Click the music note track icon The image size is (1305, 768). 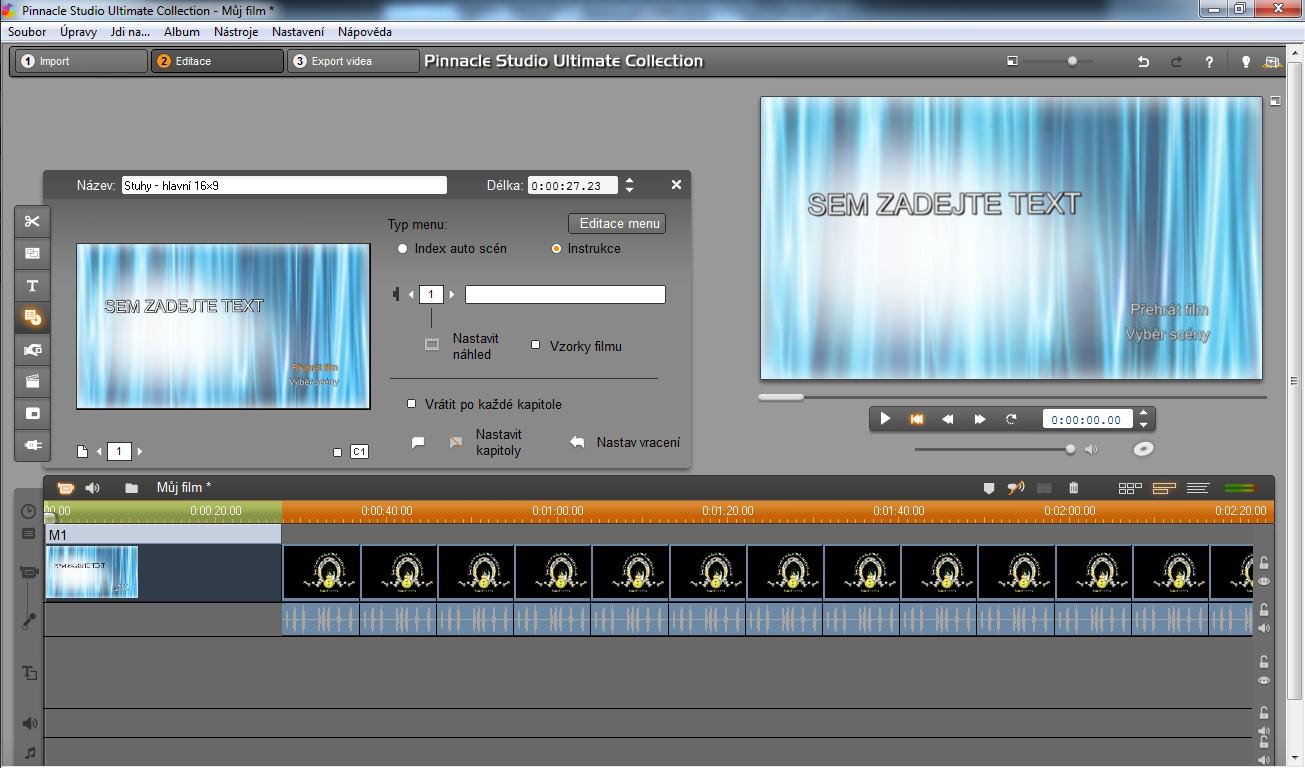pos(29,753)
